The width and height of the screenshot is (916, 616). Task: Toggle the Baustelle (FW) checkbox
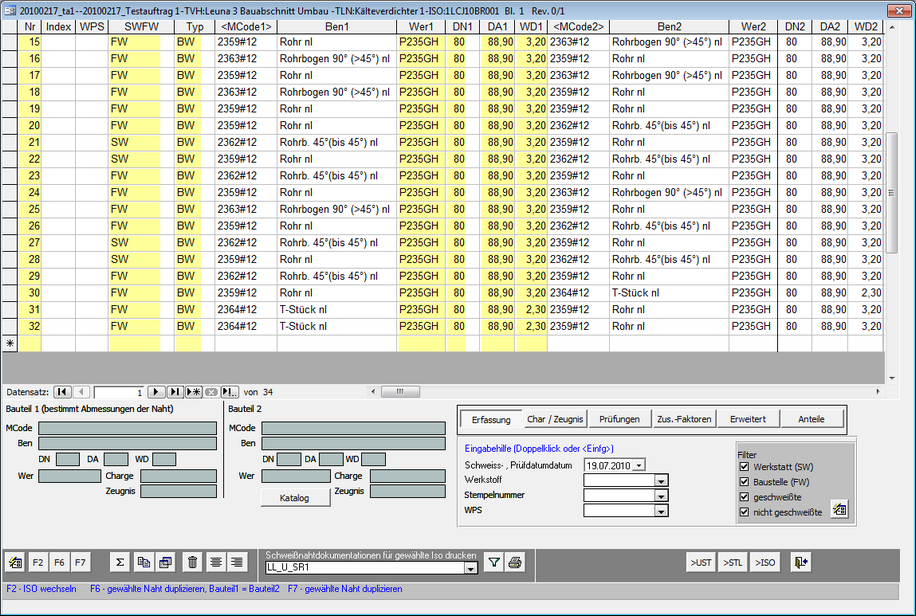coord(743,482)
